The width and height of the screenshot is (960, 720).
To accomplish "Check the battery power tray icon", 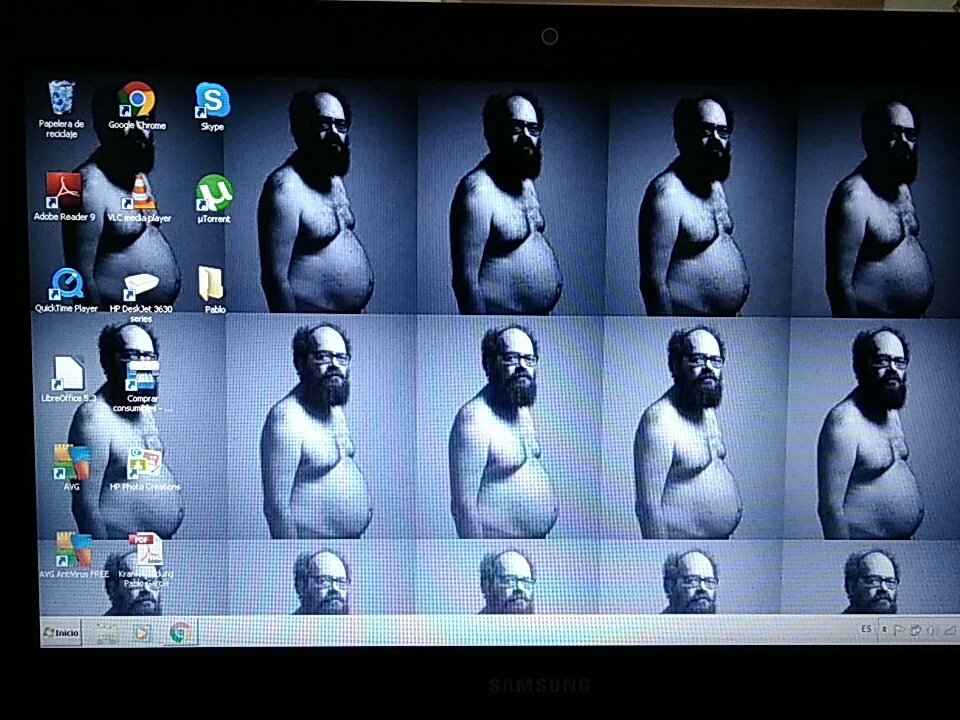I will [916, 630].
